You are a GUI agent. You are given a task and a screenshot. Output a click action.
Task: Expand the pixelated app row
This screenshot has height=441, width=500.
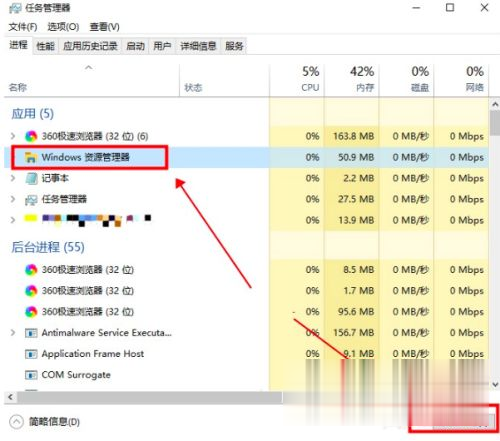coord(13,220)
